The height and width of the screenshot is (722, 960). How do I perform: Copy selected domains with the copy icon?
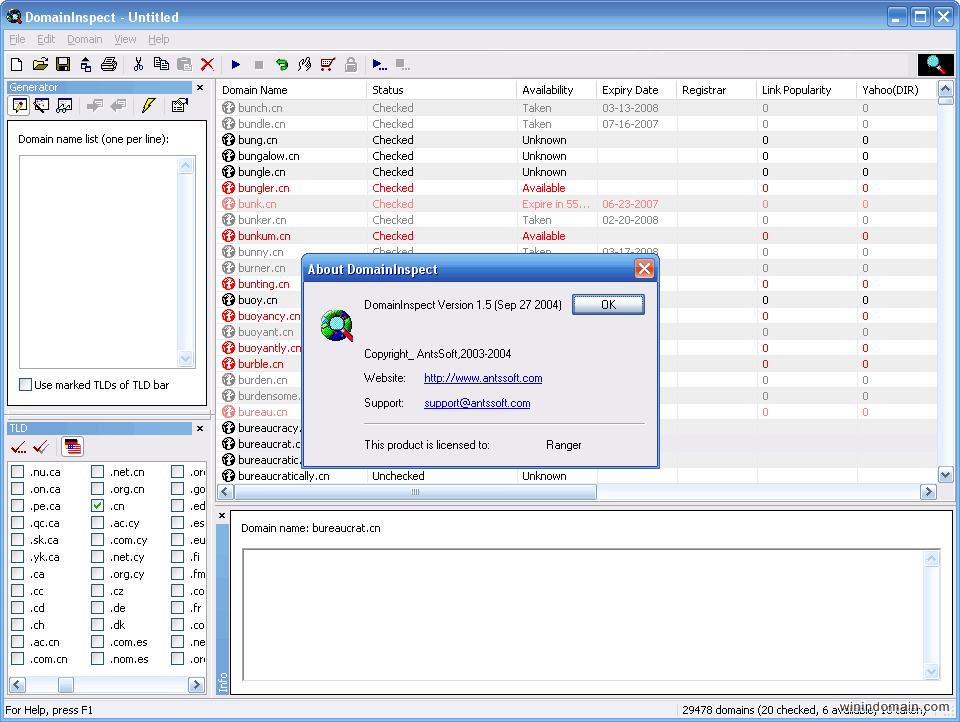pos(161,64)
